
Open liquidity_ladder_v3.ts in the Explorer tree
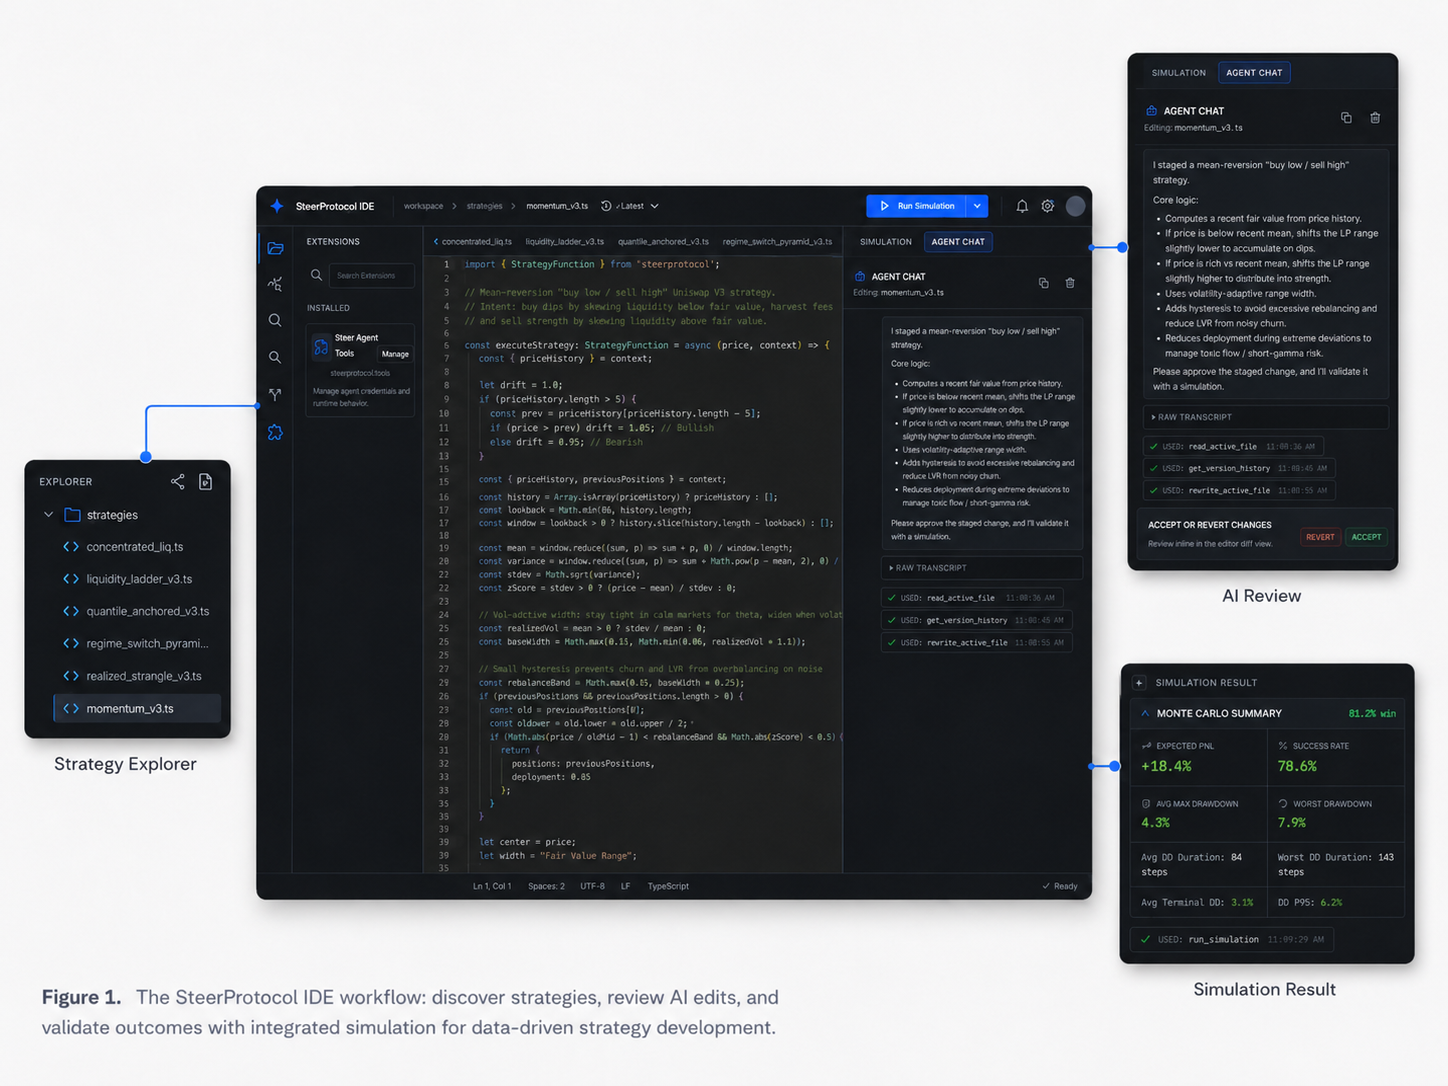[139, 579]
